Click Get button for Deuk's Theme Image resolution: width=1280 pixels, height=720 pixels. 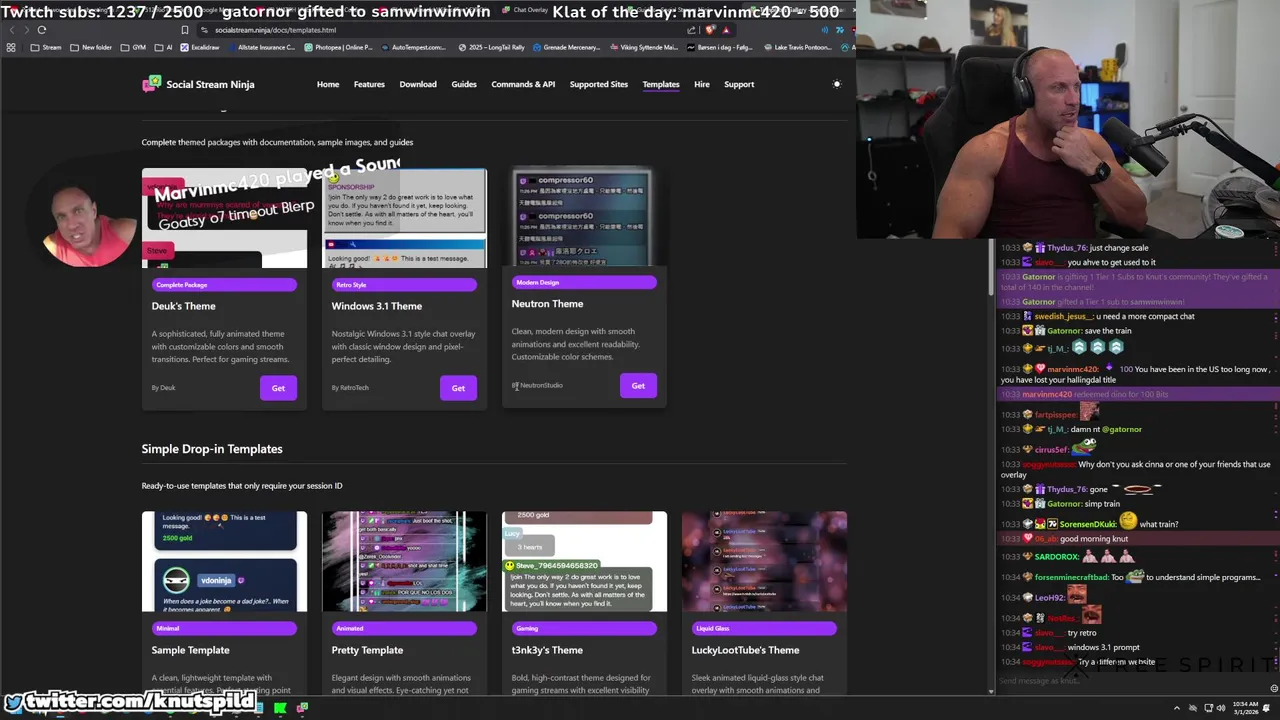coord(278,388)
